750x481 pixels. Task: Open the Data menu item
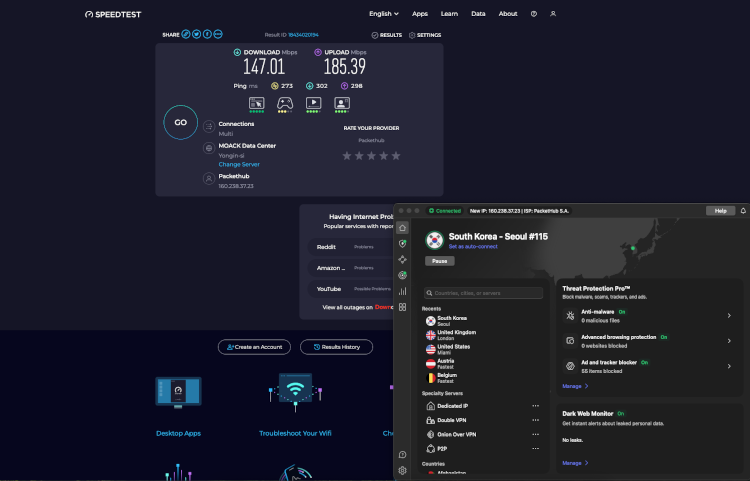pos(478,14)
